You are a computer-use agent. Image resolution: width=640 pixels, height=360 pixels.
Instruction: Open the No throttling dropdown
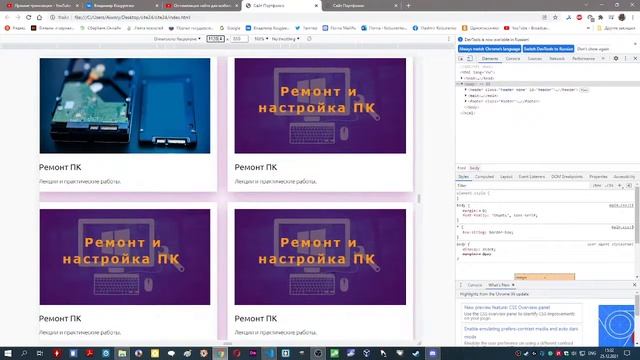[x=285, y=39]
